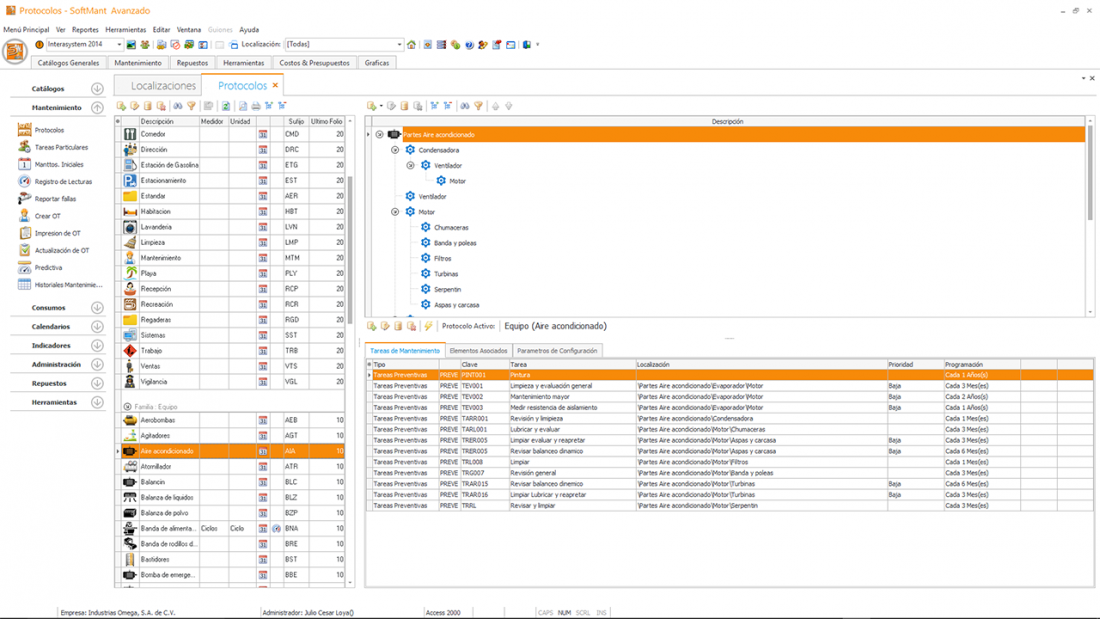Open Reportar fallas from the sidebar
Screen dimensions: 1100x619
click(55, 199)
